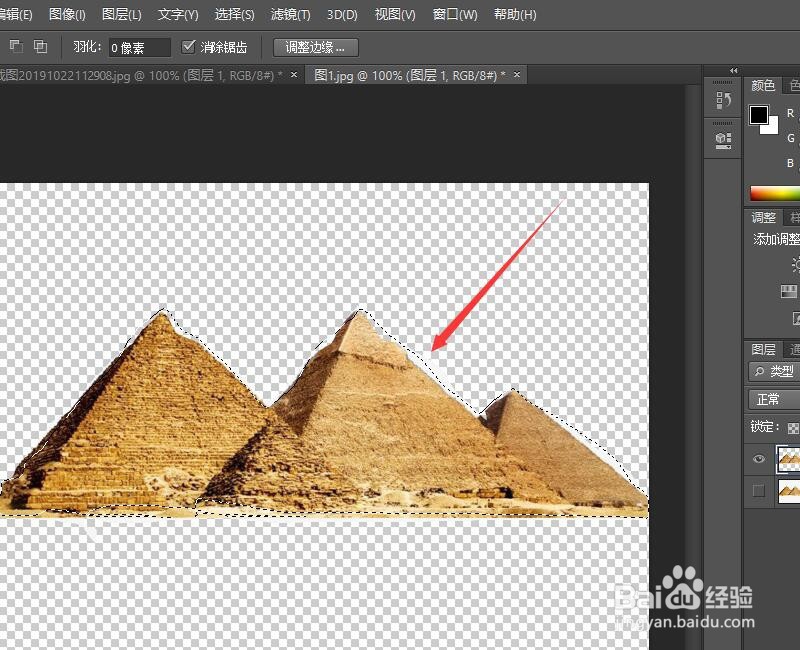Select the intersect with selection icon

pos(40,46)
